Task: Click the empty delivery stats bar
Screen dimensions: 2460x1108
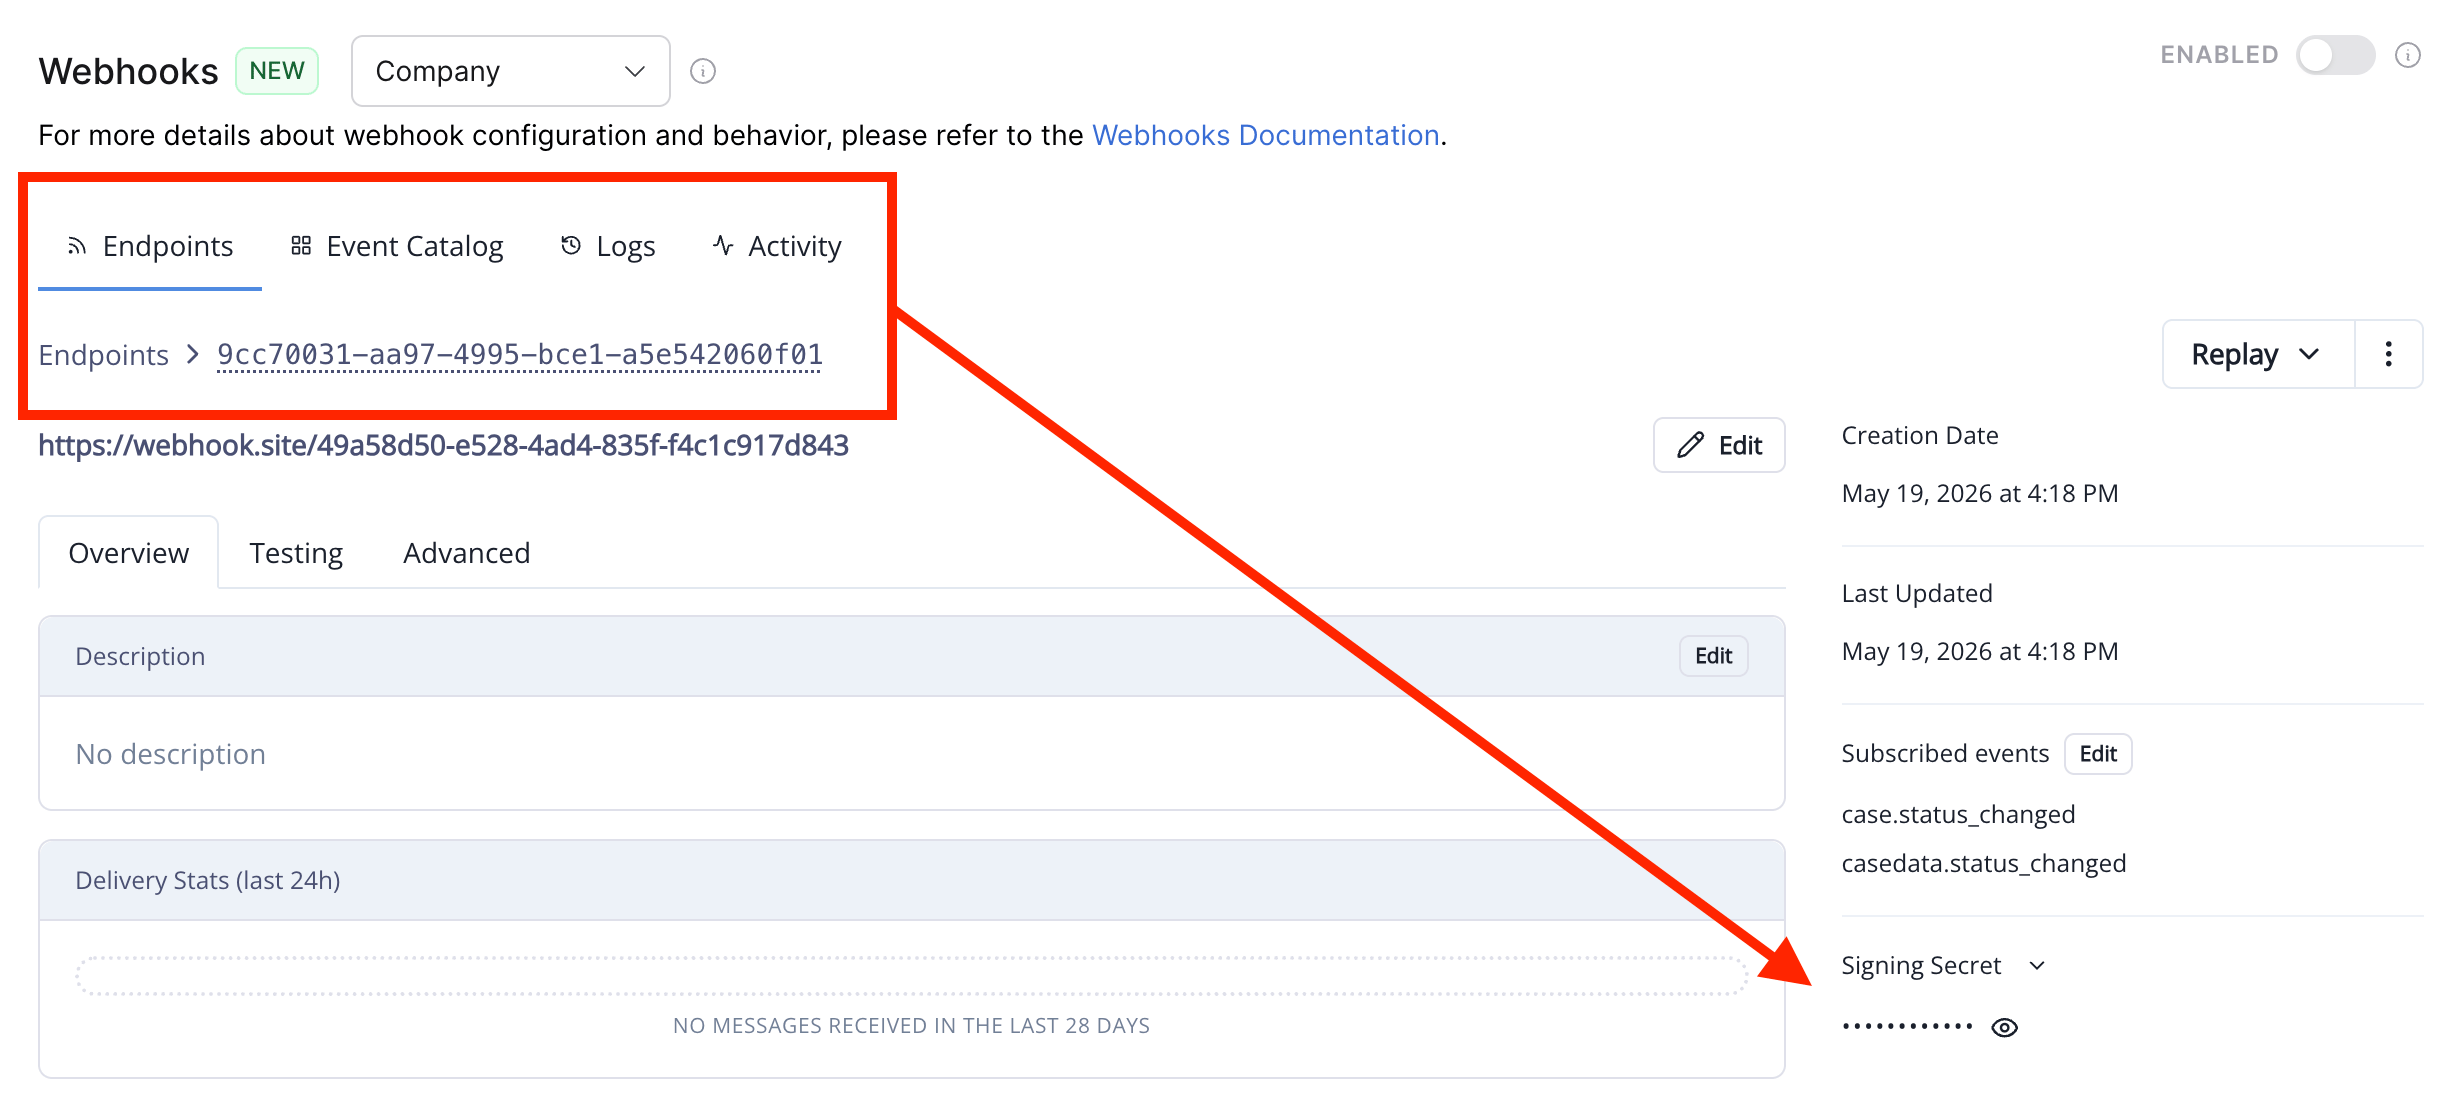Action: point(911,976)
